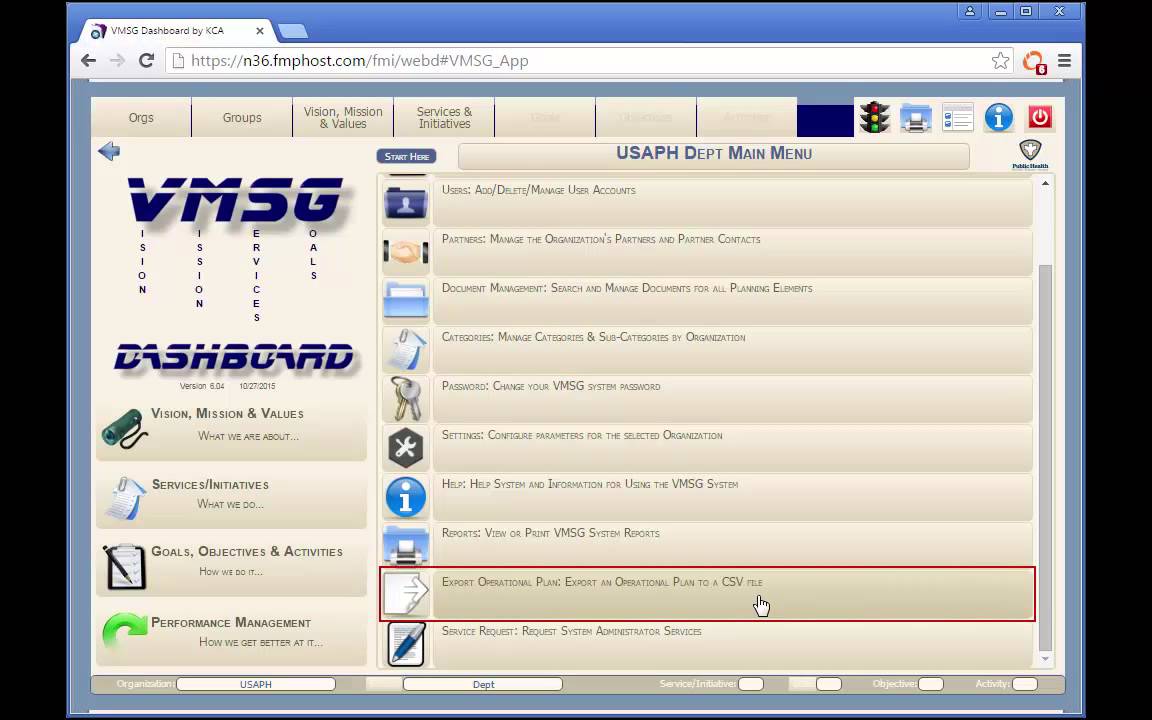The image size is (1152, 720).
Task: Select Export Operational Plan to CSV row
Action: click(x=732, y=594)
